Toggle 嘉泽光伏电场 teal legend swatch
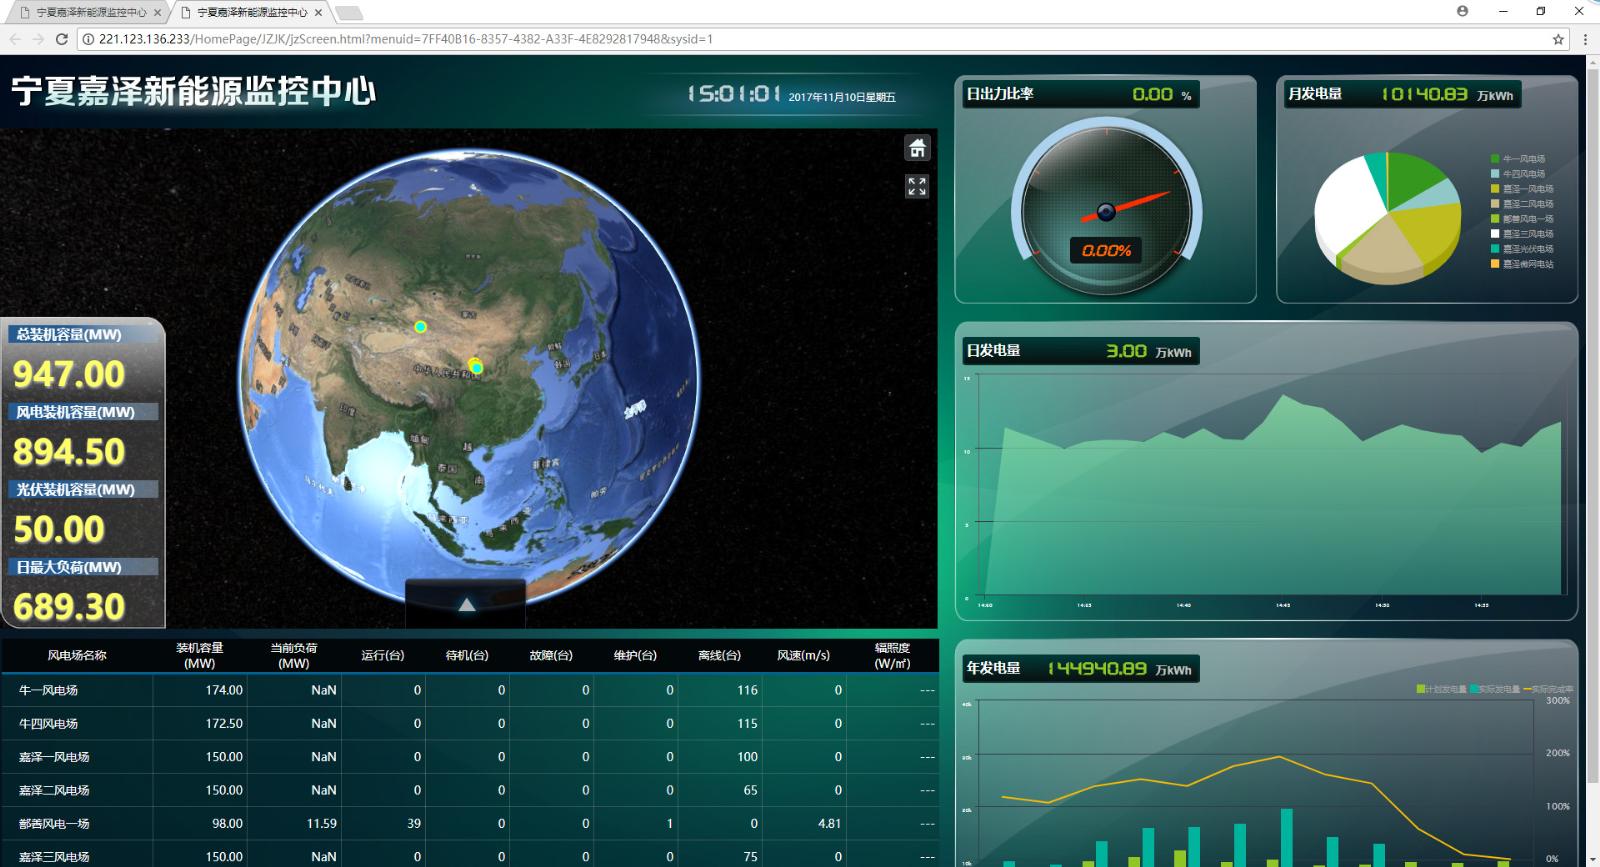The height and width of the screenshot is (867, 1600). (1495, 249)
